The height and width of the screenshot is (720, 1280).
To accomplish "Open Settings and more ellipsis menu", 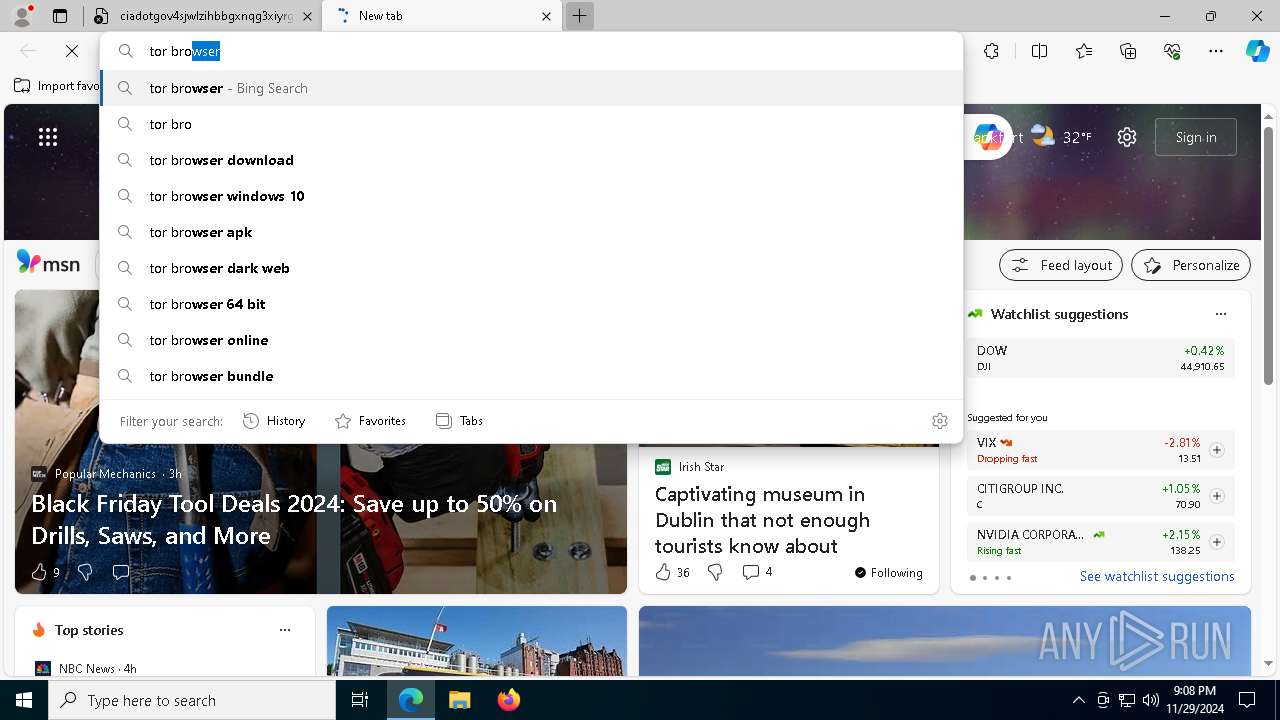I will pos(1216,51).
